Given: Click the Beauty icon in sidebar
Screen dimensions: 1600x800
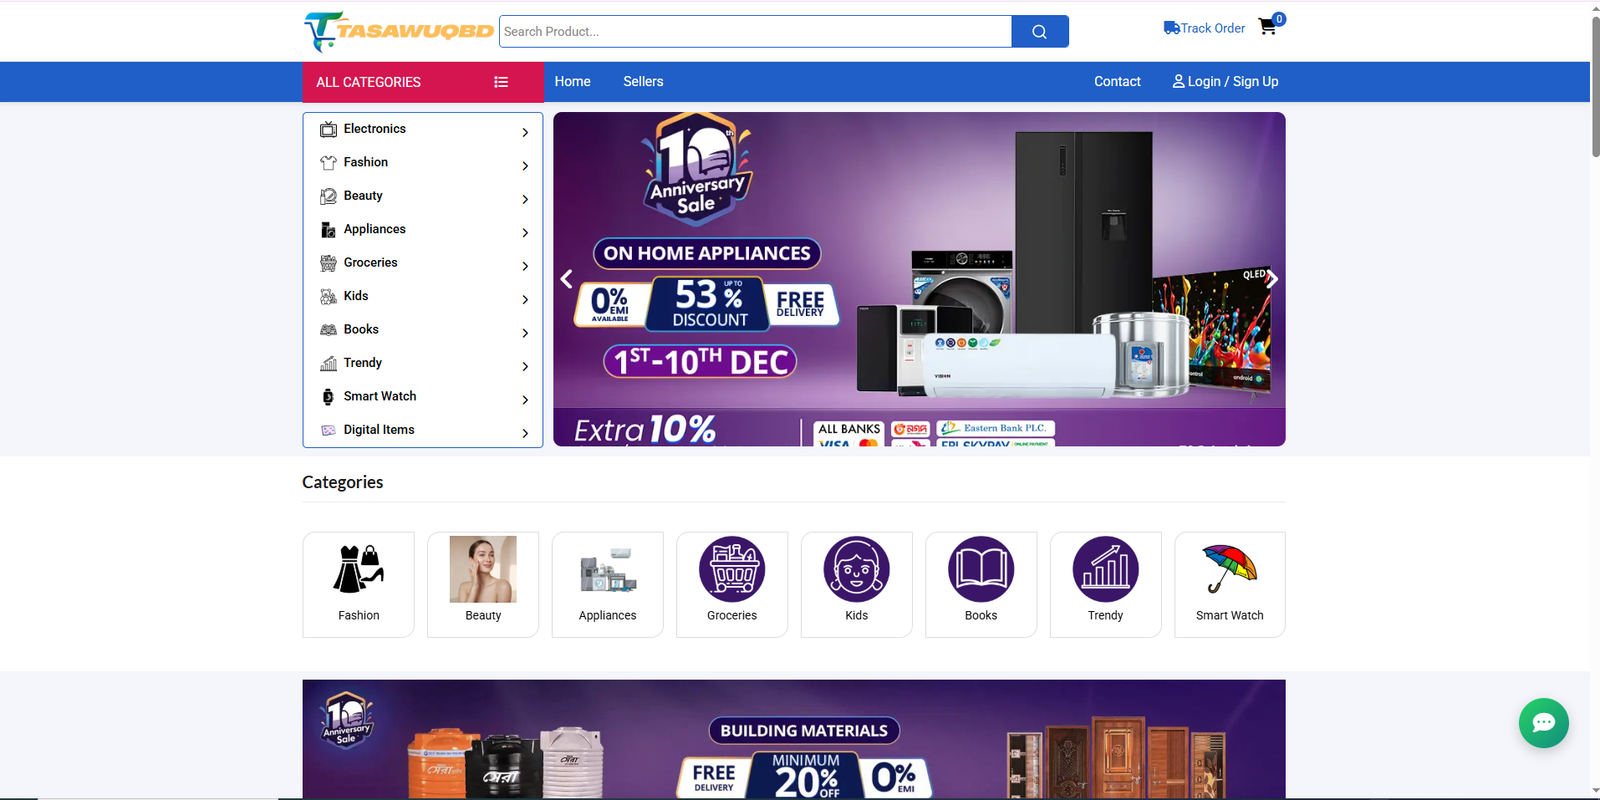Looking at the screenshot, I should coord(328,196).
